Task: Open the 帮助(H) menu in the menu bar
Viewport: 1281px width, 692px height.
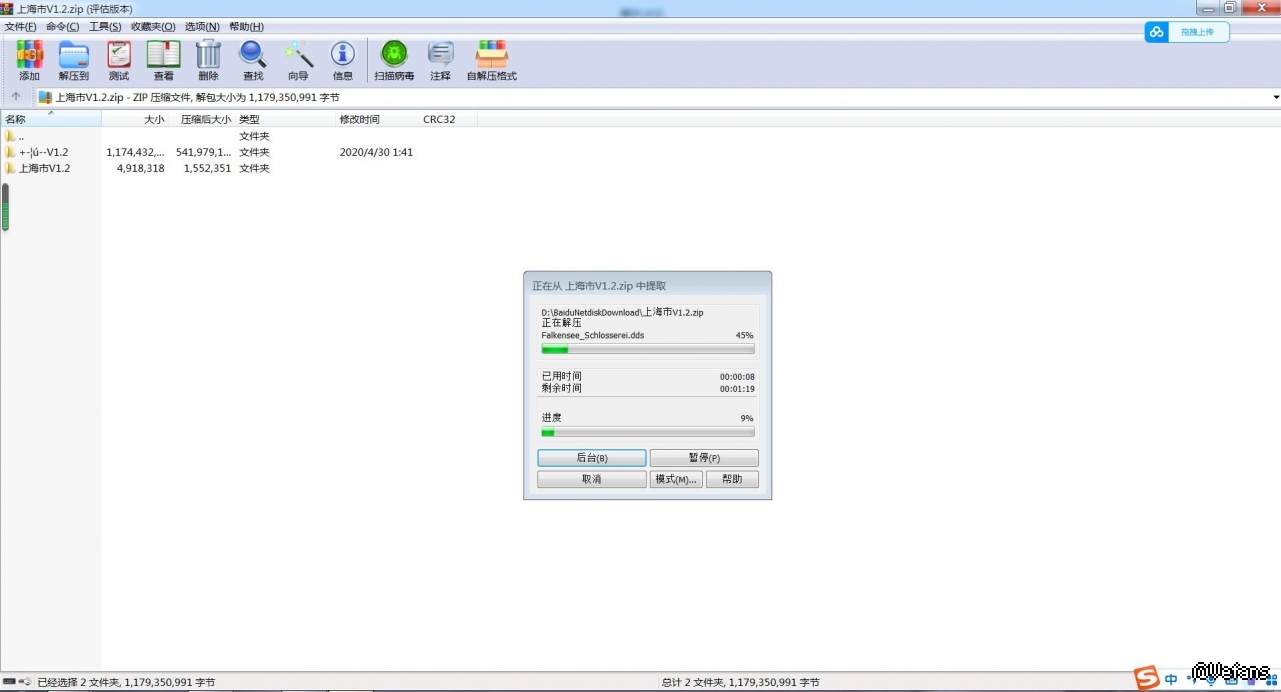Action: (x=246, y=26)
